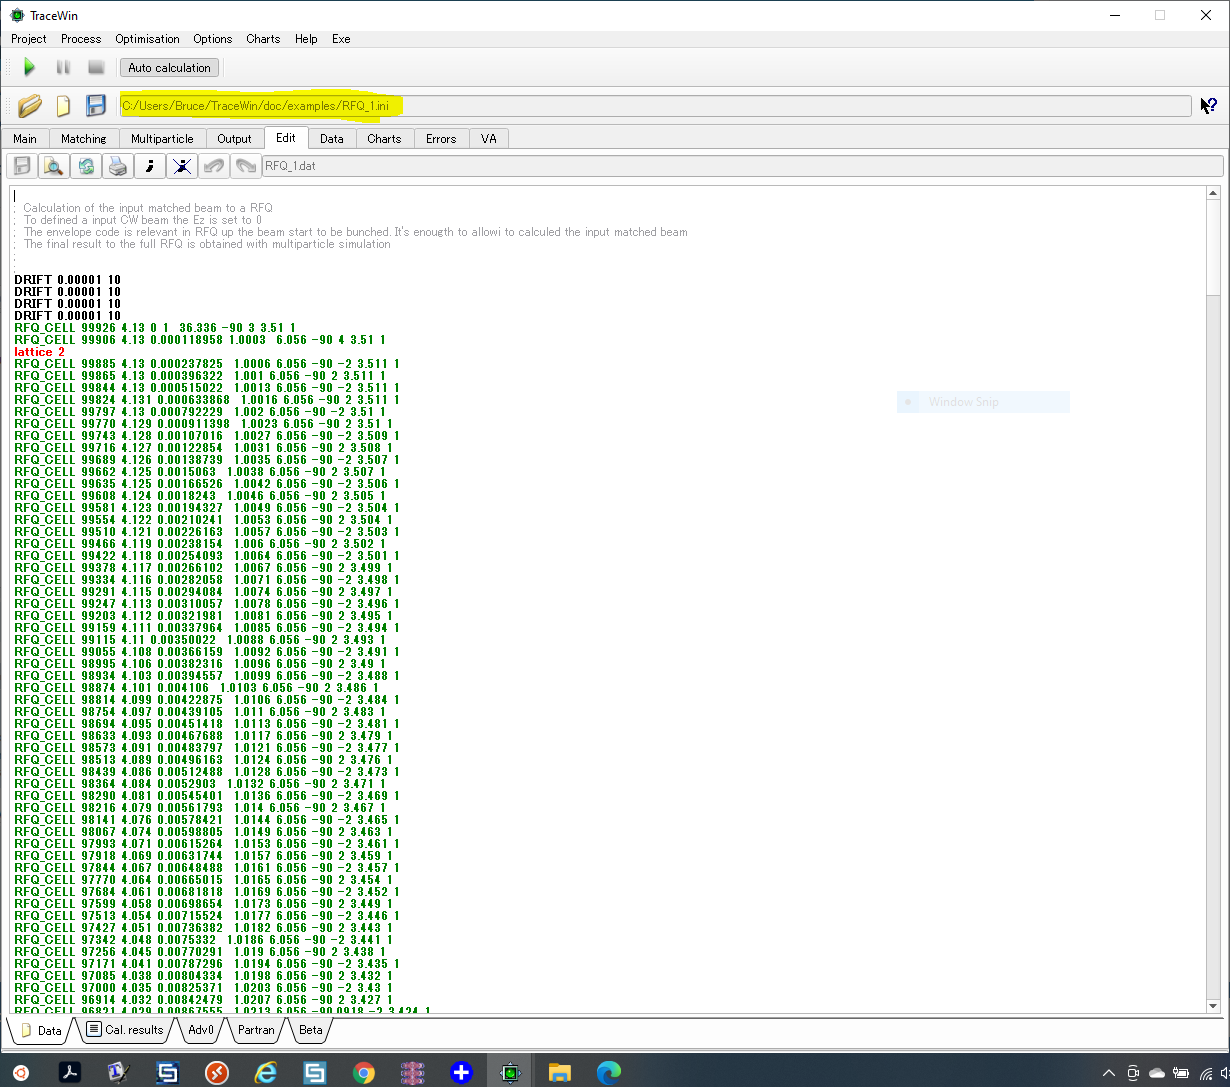Click the TraceWin icon in the taskbar
1230x1087 pixels.
(x=510, y=1072)
